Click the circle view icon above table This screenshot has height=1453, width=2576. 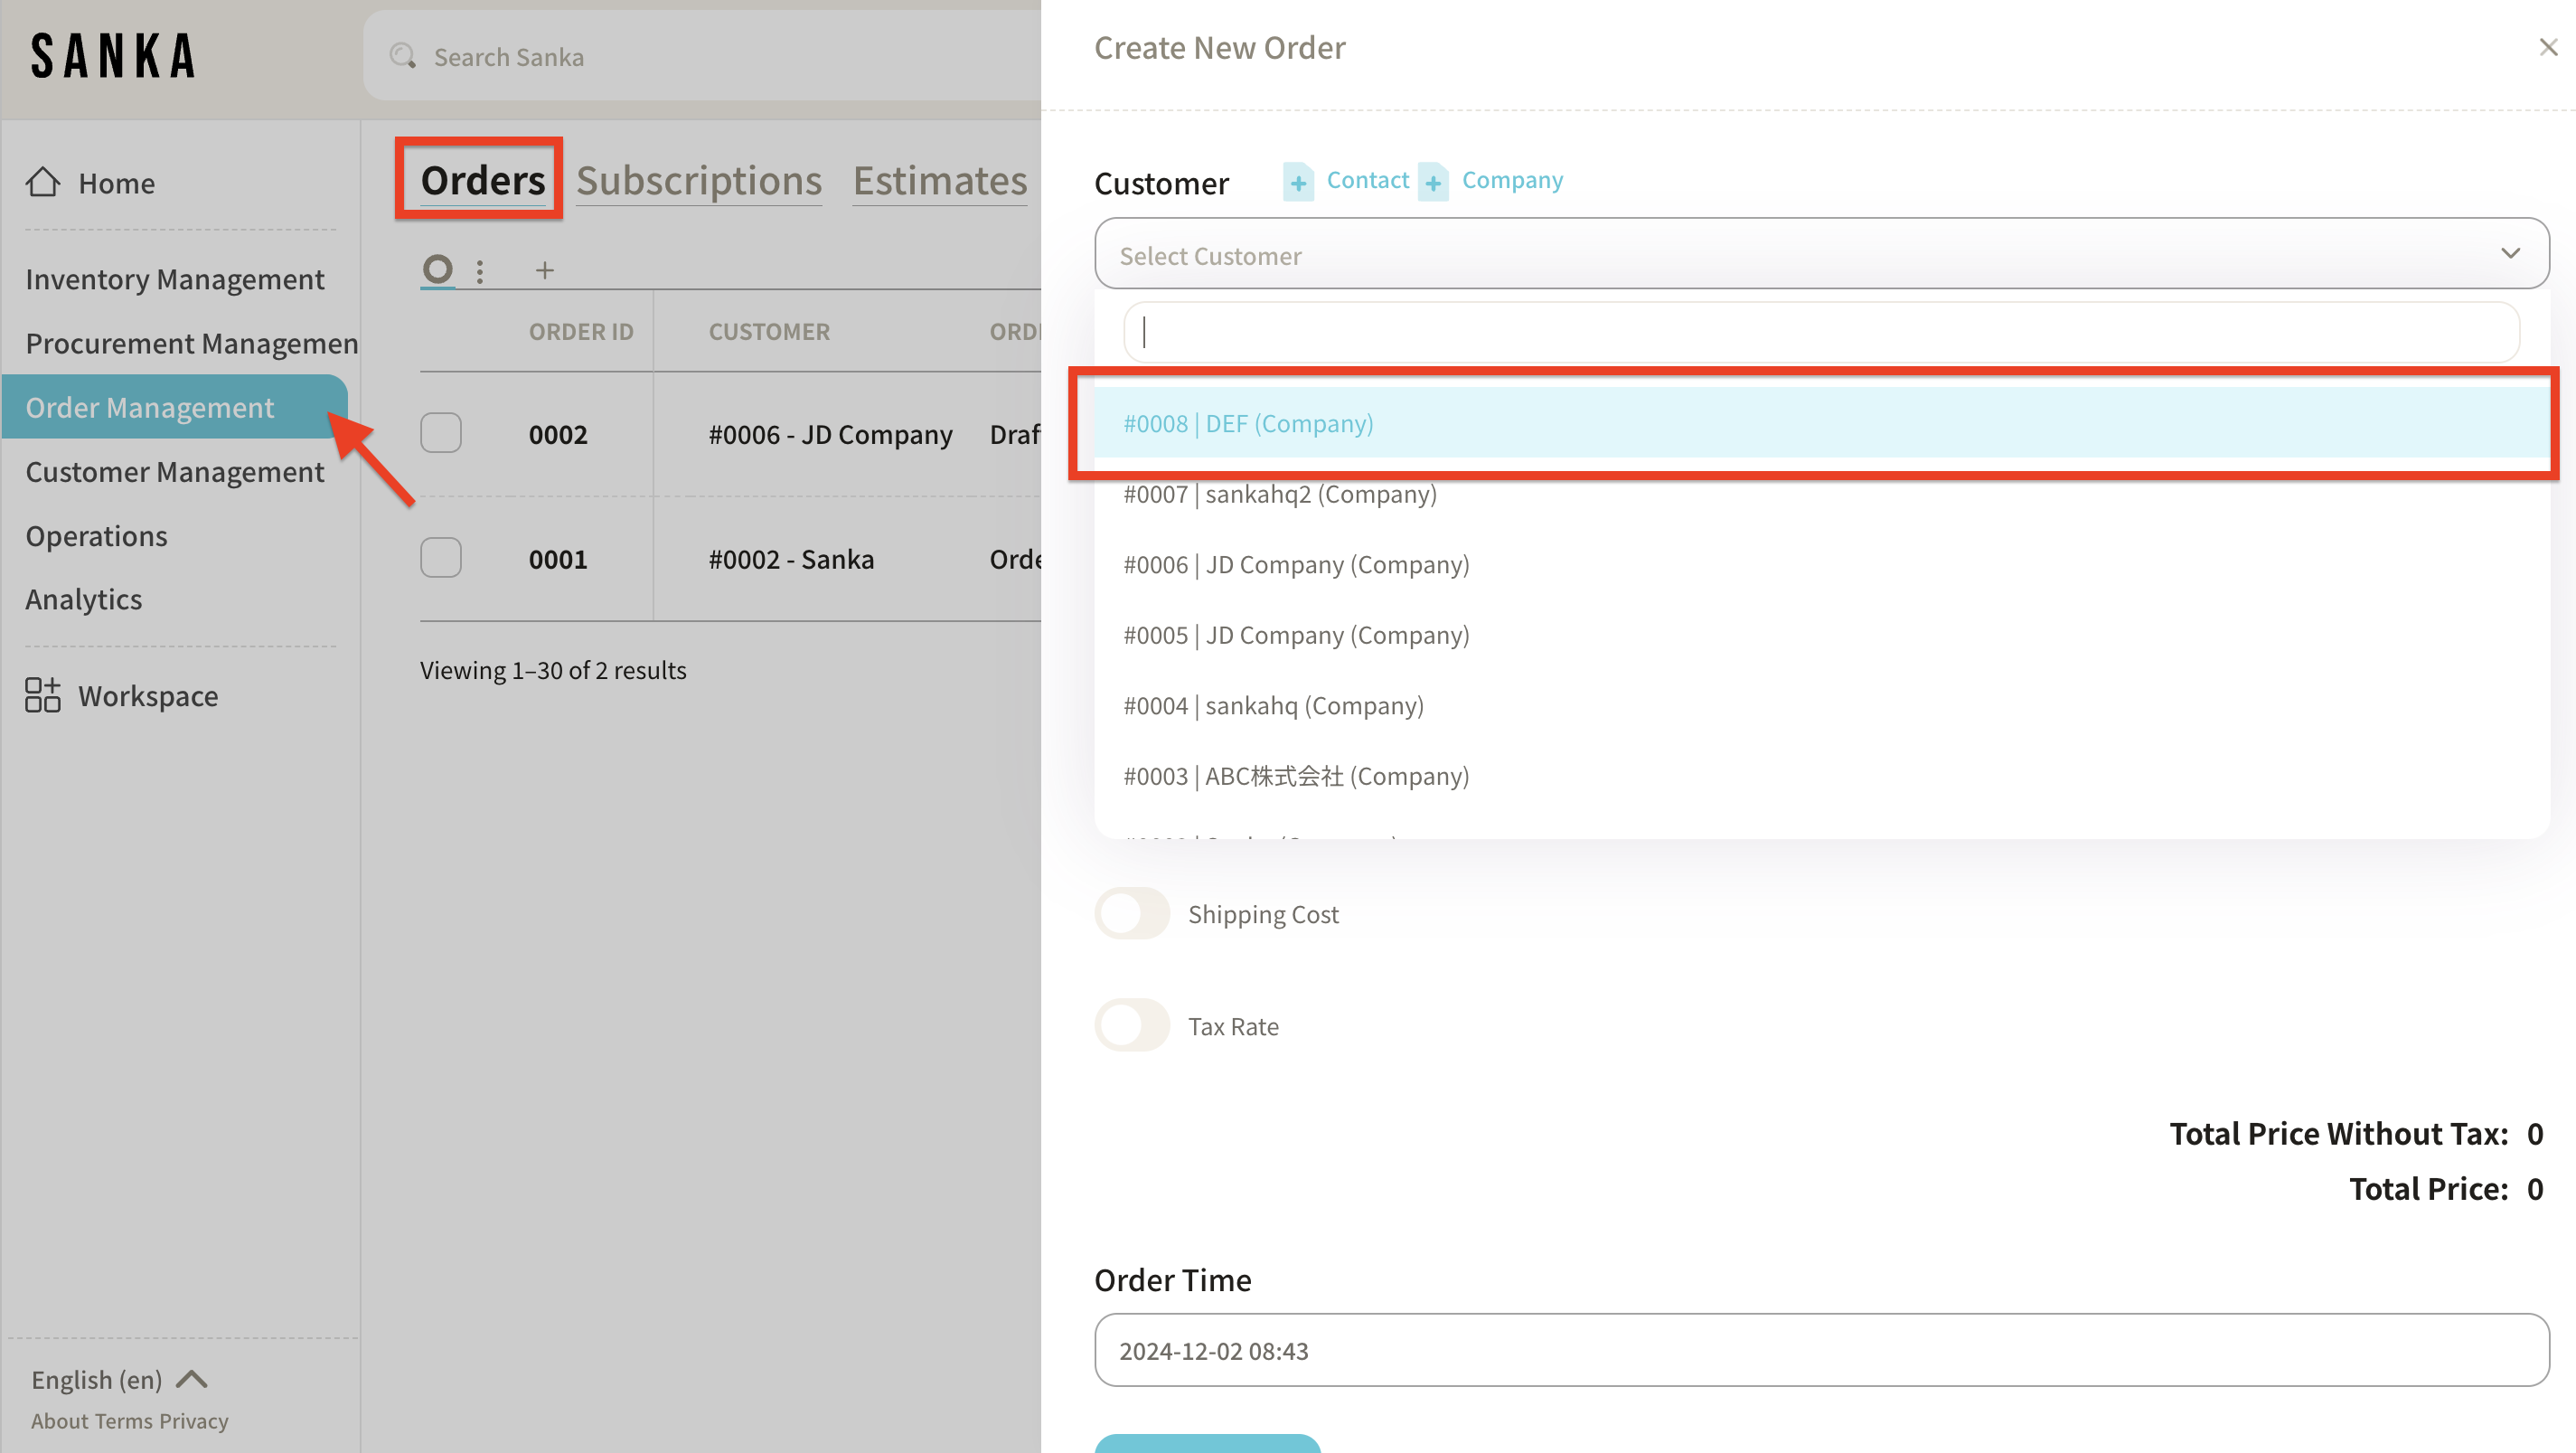[437, 269]
